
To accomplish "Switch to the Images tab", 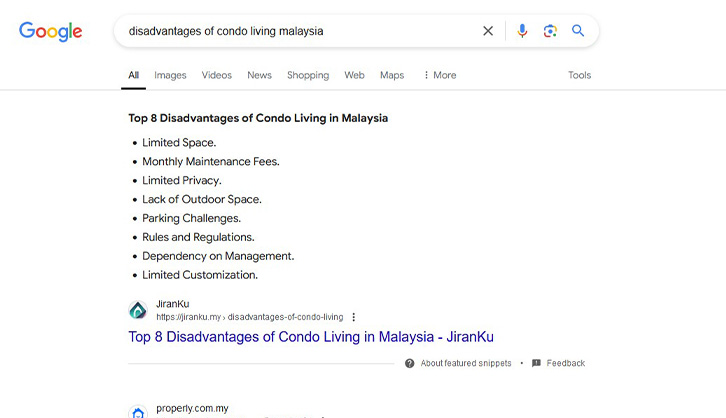I will point(170,75).
